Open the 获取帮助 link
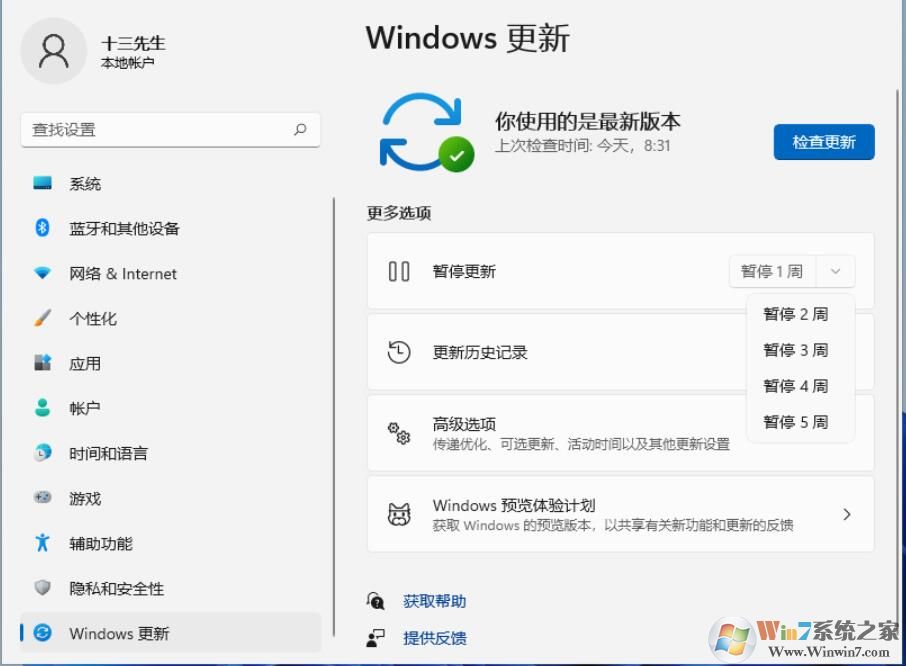The image size is (906, 666). 433,601
